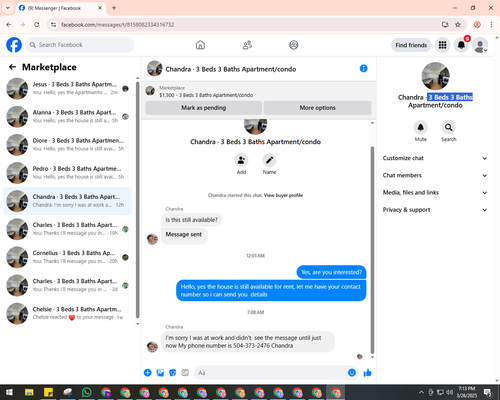
Task: Select the Messenger browser tab
Action: point(61,8)
